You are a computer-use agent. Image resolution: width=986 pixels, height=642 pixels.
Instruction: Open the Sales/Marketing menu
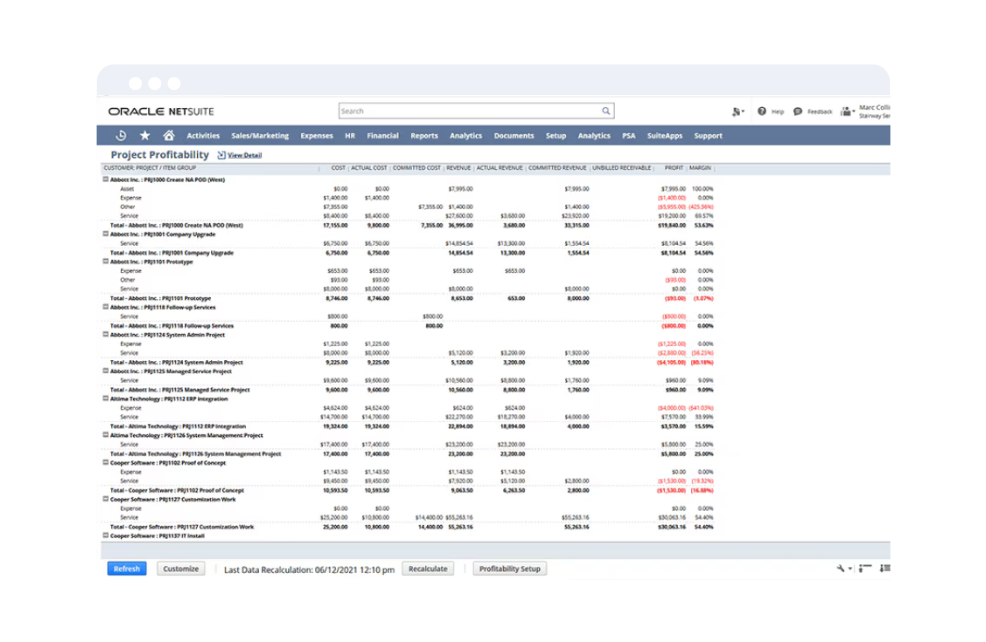pos(259,136)
